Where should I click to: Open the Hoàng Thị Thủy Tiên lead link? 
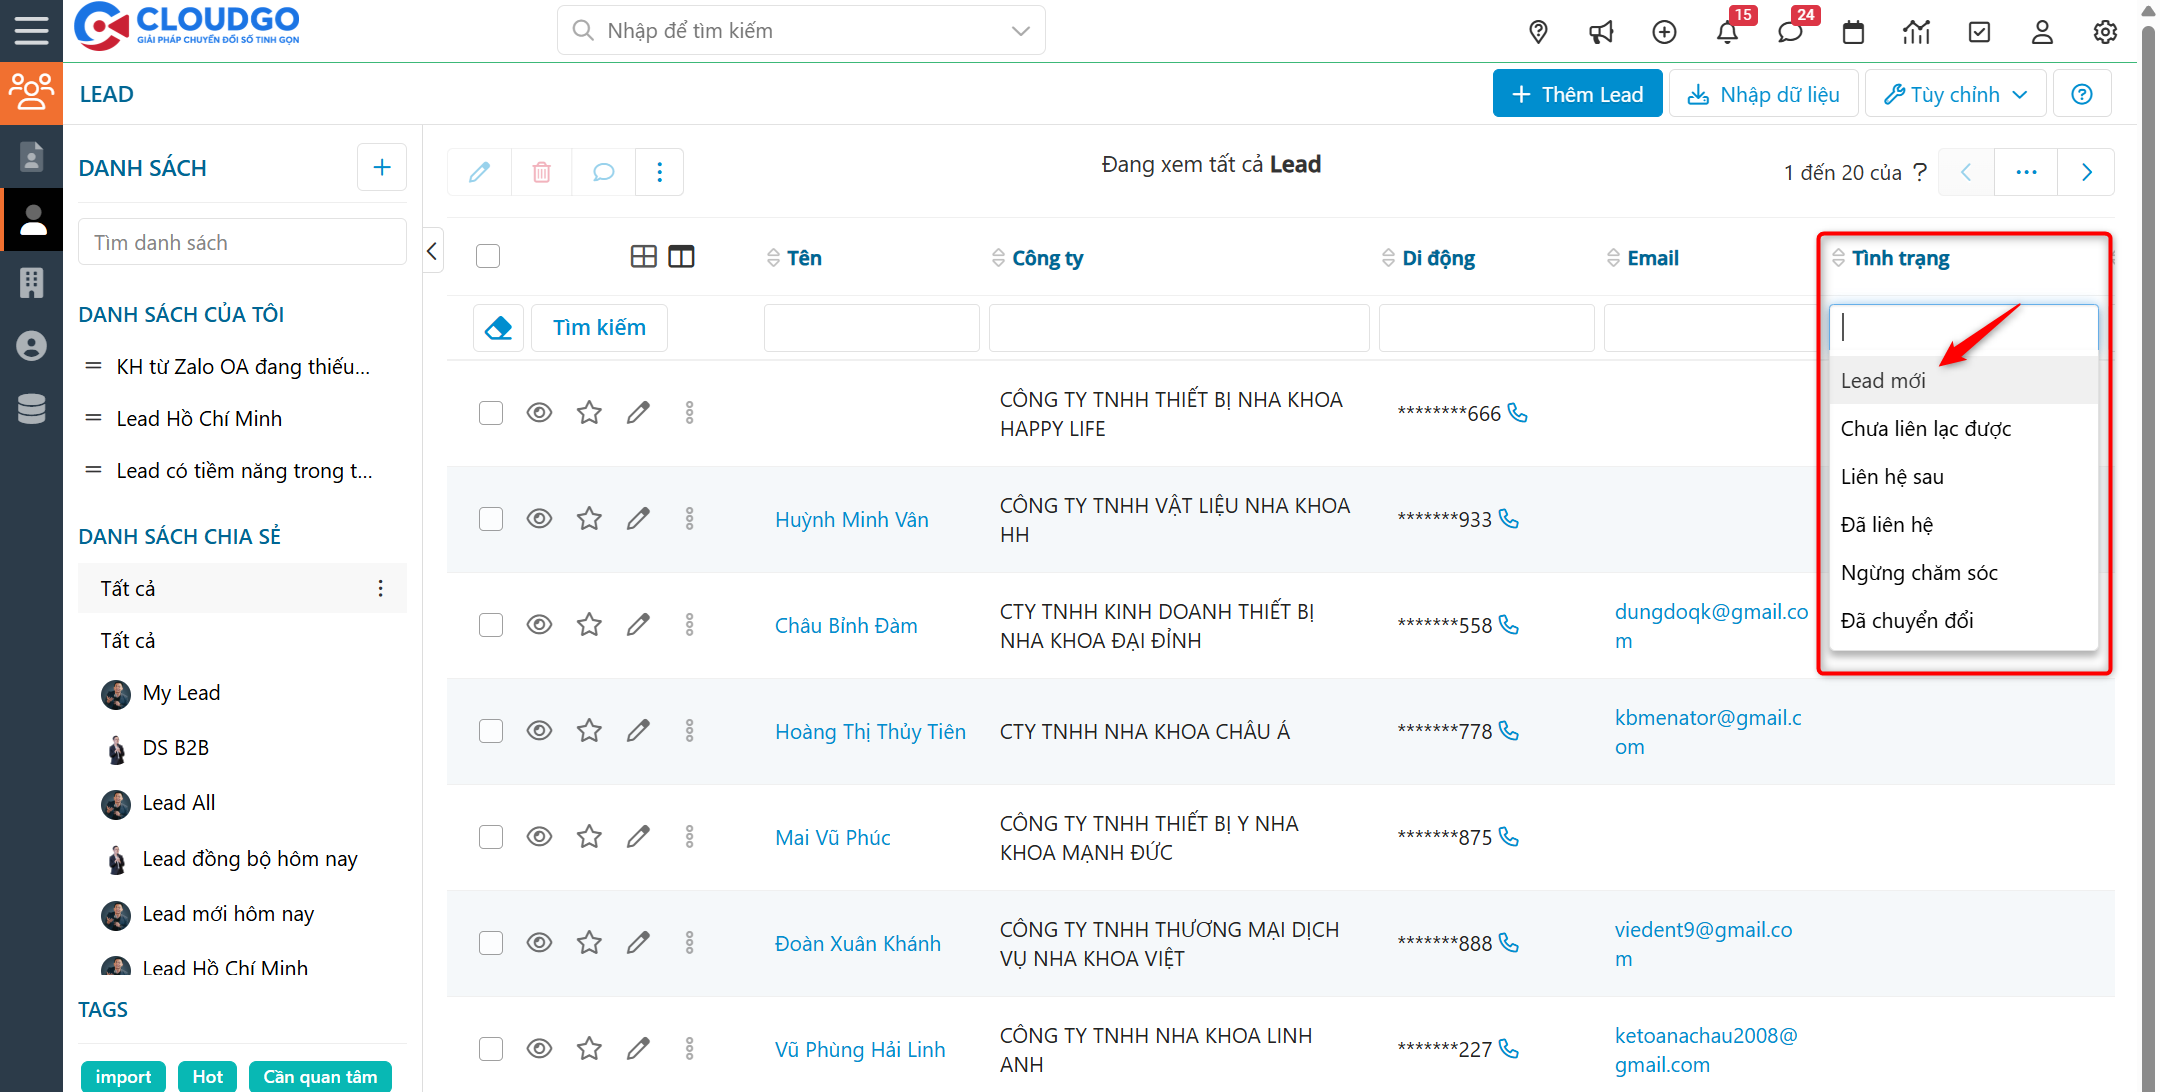click(870, 732)
